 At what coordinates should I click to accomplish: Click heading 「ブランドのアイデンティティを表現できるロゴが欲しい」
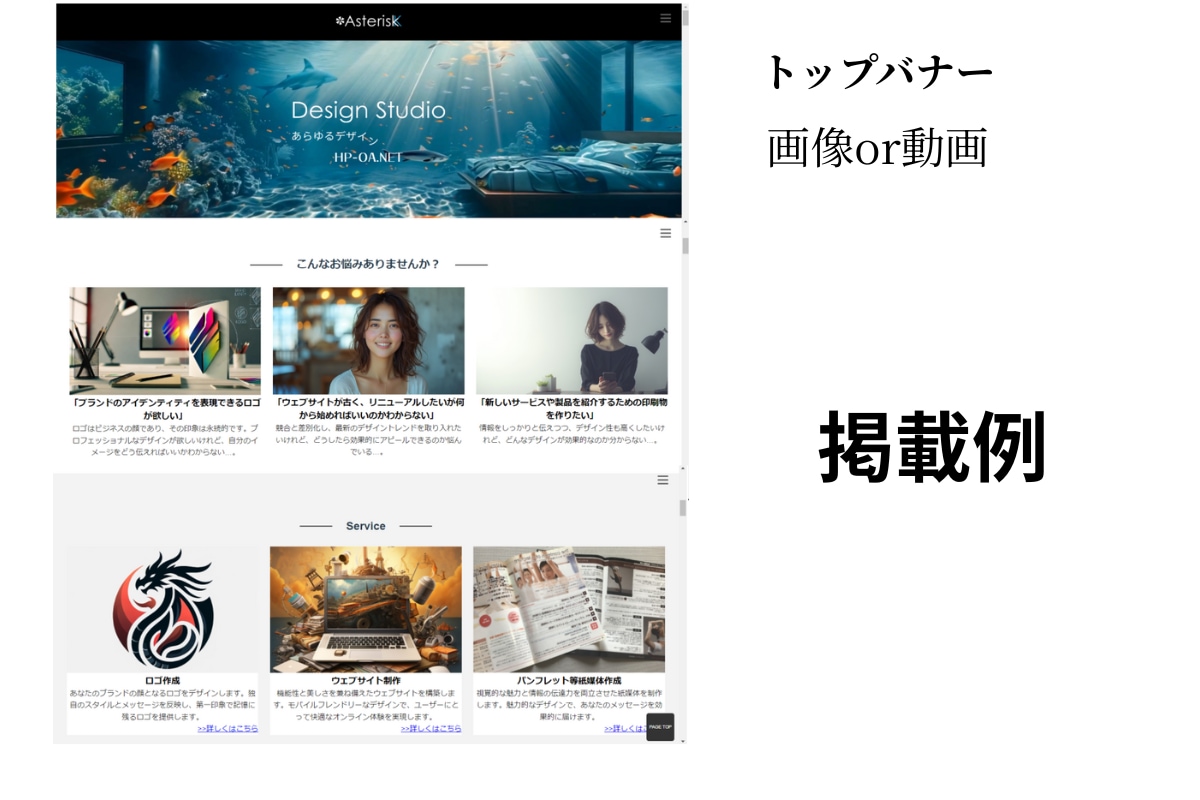click(x=165, y=408)
